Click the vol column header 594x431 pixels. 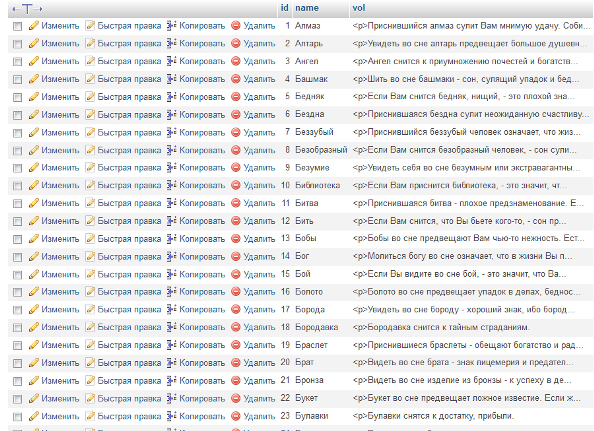(359, 8)
